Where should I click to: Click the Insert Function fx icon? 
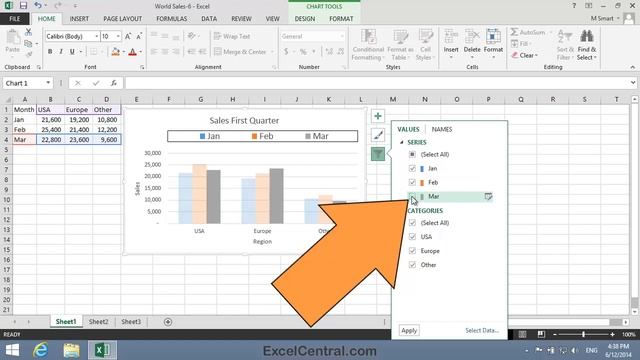coord(114,83)
